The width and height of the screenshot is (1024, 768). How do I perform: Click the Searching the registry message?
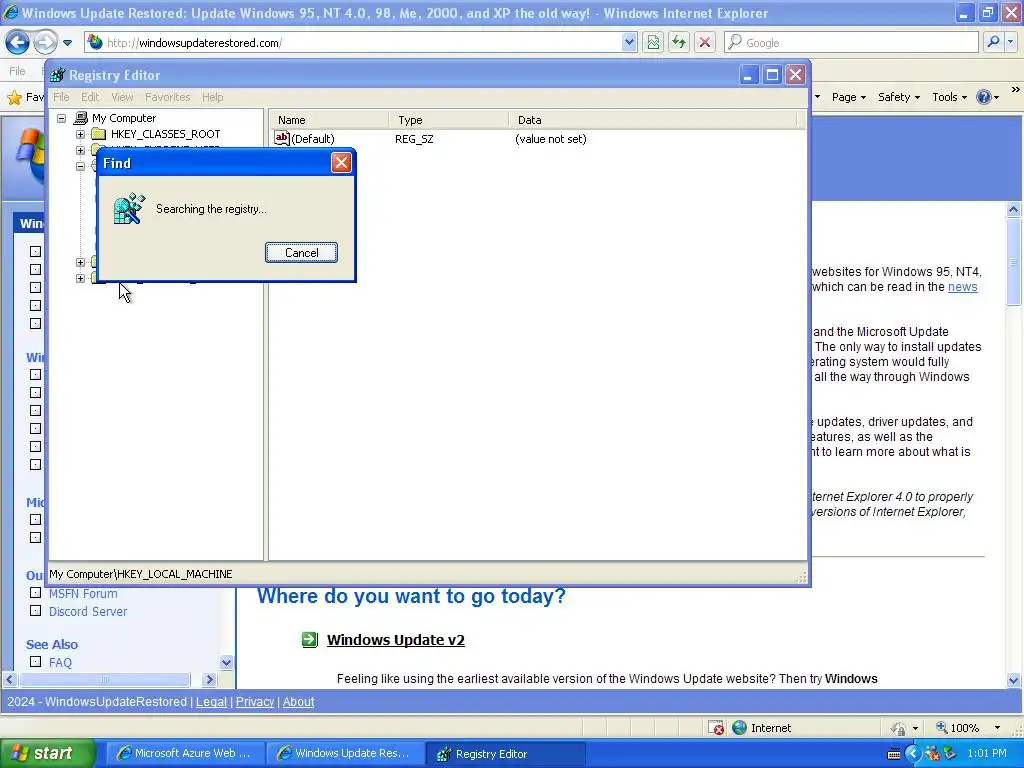click(x=211, y=209)
